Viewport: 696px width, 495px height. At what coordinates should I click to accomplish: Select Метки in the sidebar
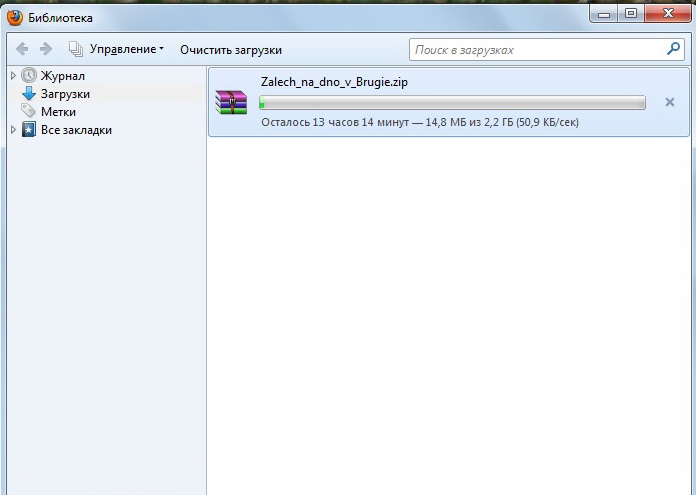point(58,112)
